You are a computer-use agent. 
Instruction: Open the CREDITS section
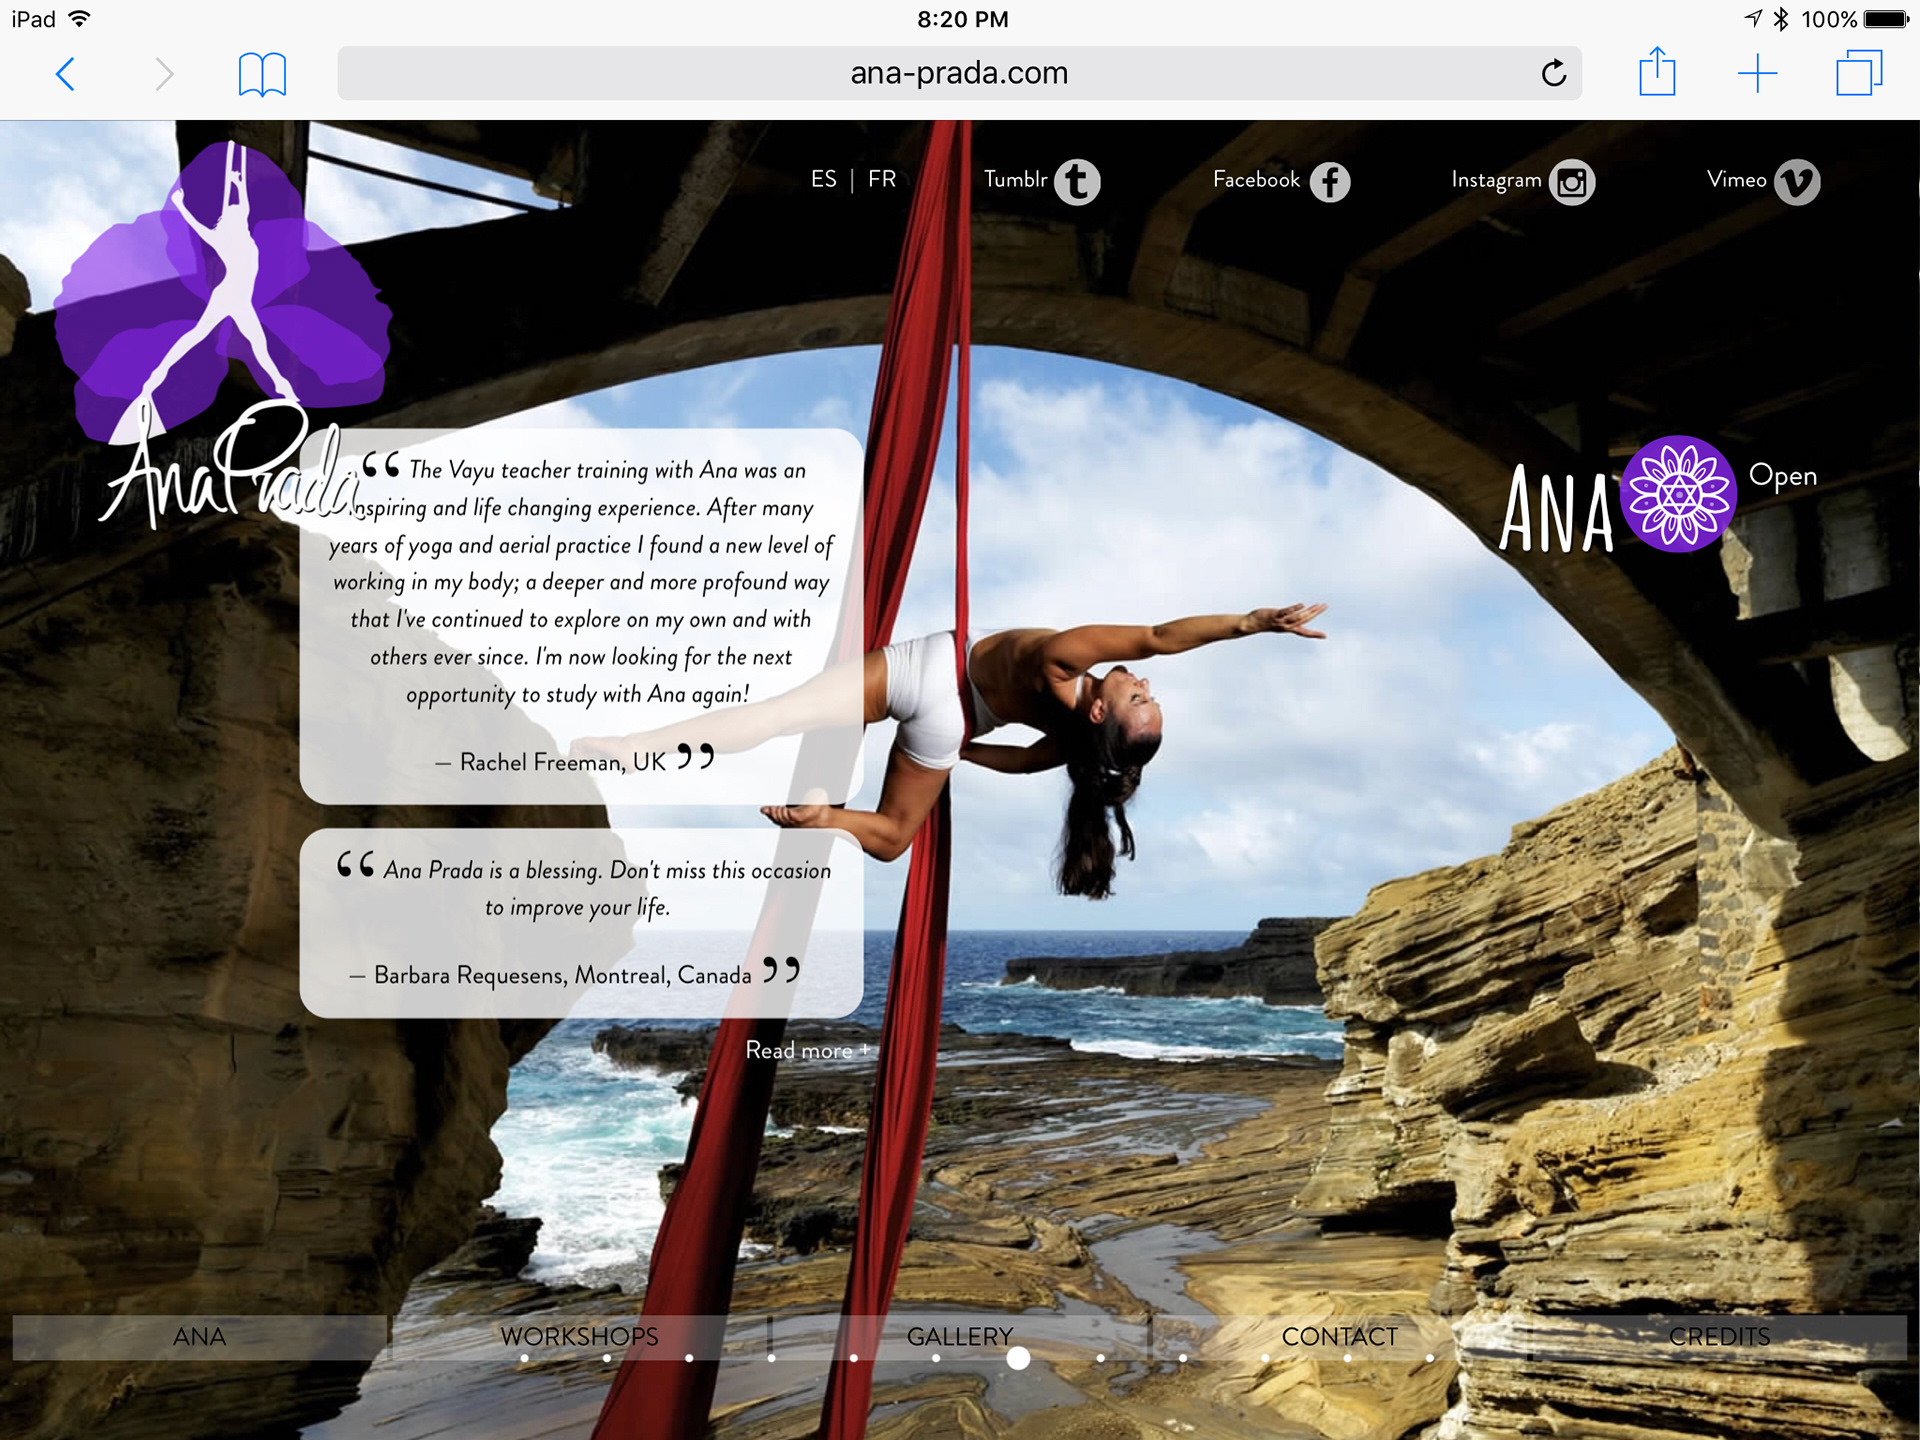pyautogui.click(x=1719, y=1336)
